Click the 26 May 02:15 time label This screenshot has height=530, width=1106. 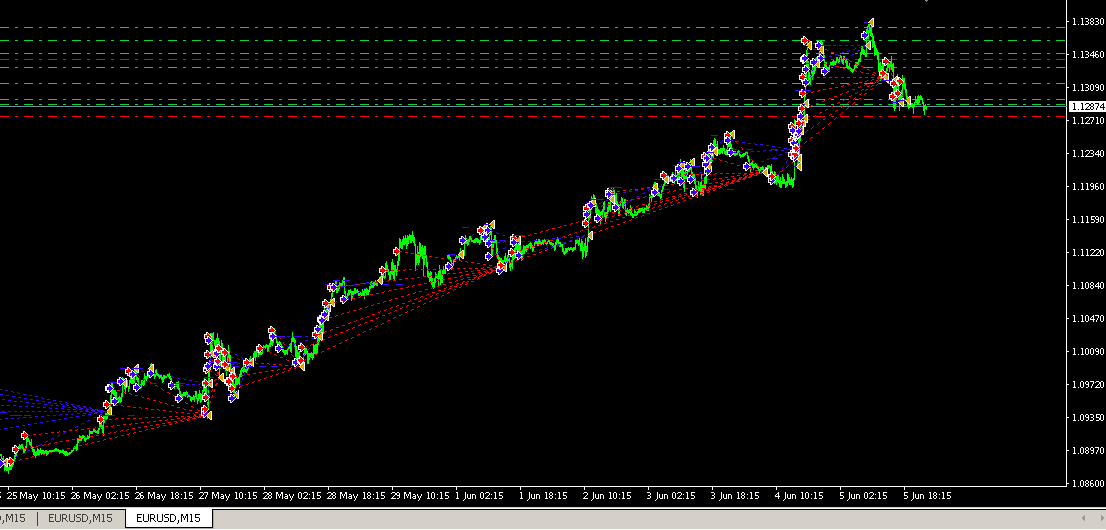[100, 496]
